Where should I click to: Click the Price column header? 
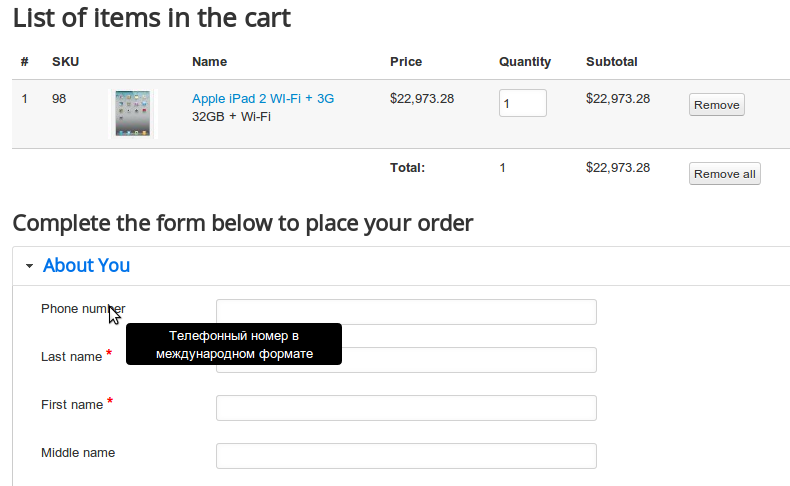pos(406,61)
